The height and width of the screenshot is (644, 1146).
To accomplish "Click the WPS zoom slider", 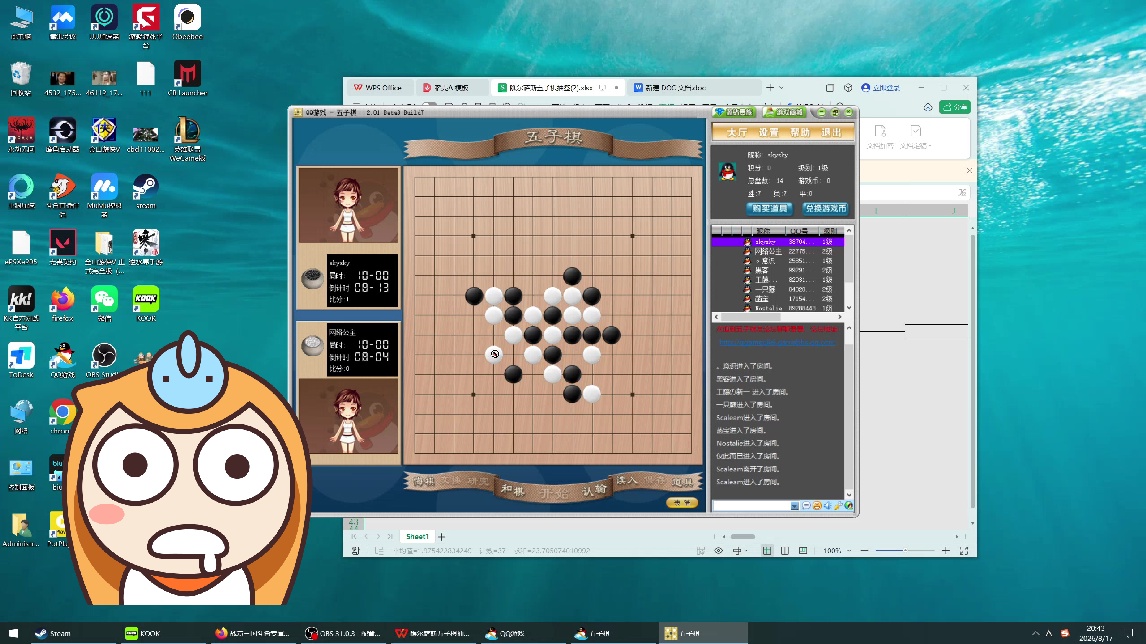I will coord(905,550).
